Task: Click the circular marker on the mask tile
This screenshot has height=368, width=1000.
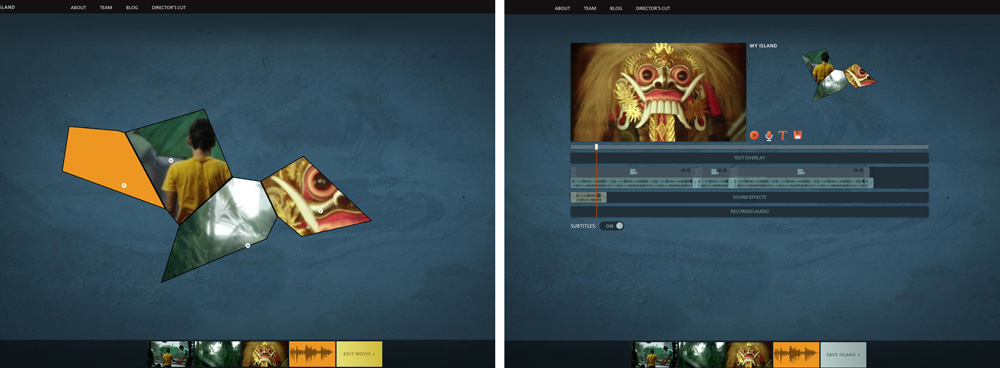Action: point(321,210)
